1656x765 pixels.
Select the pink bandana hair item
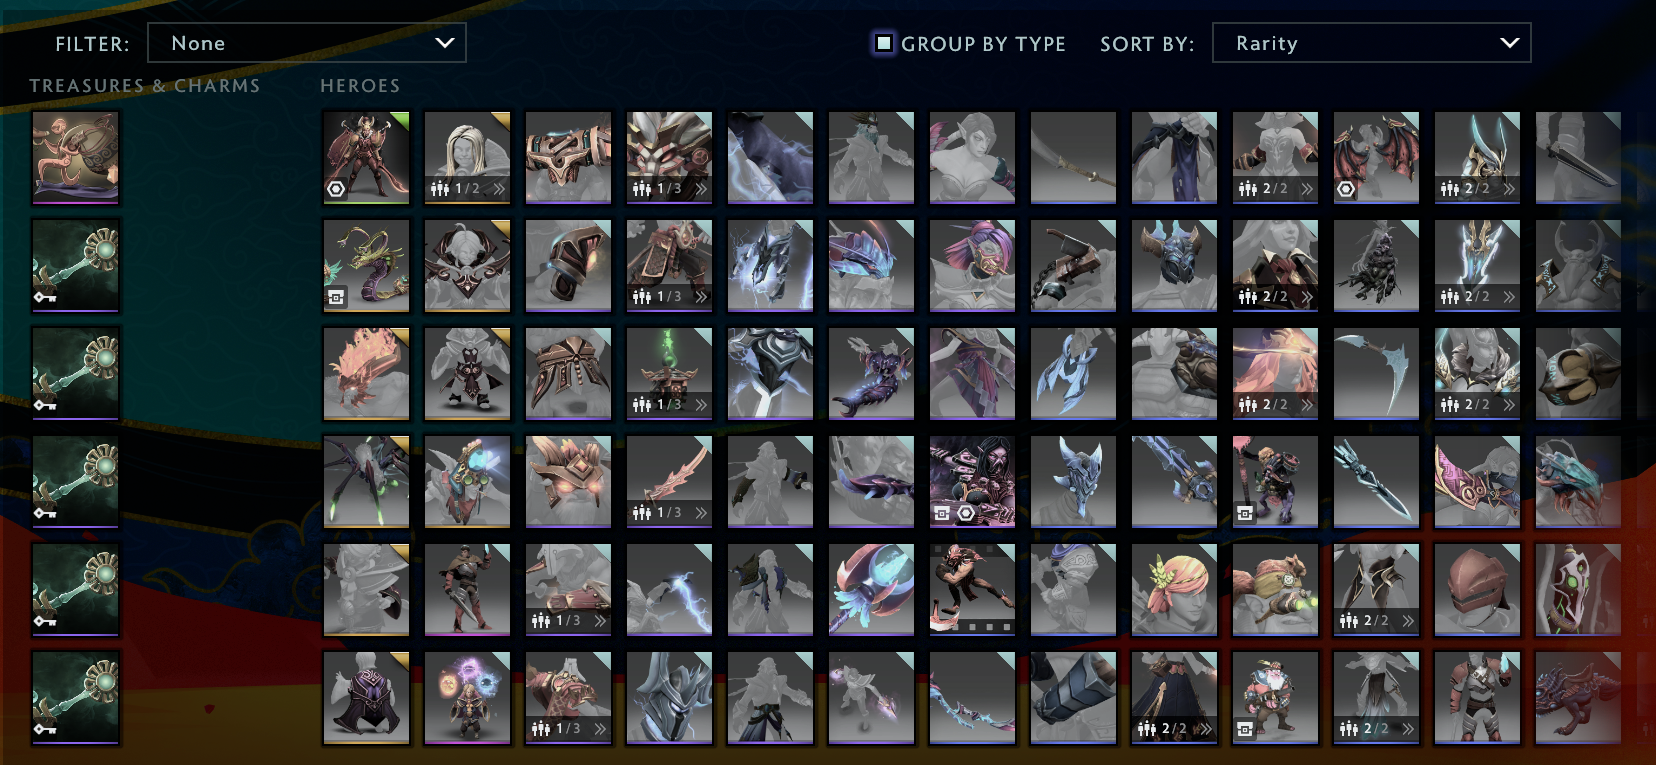(1174, 589)
